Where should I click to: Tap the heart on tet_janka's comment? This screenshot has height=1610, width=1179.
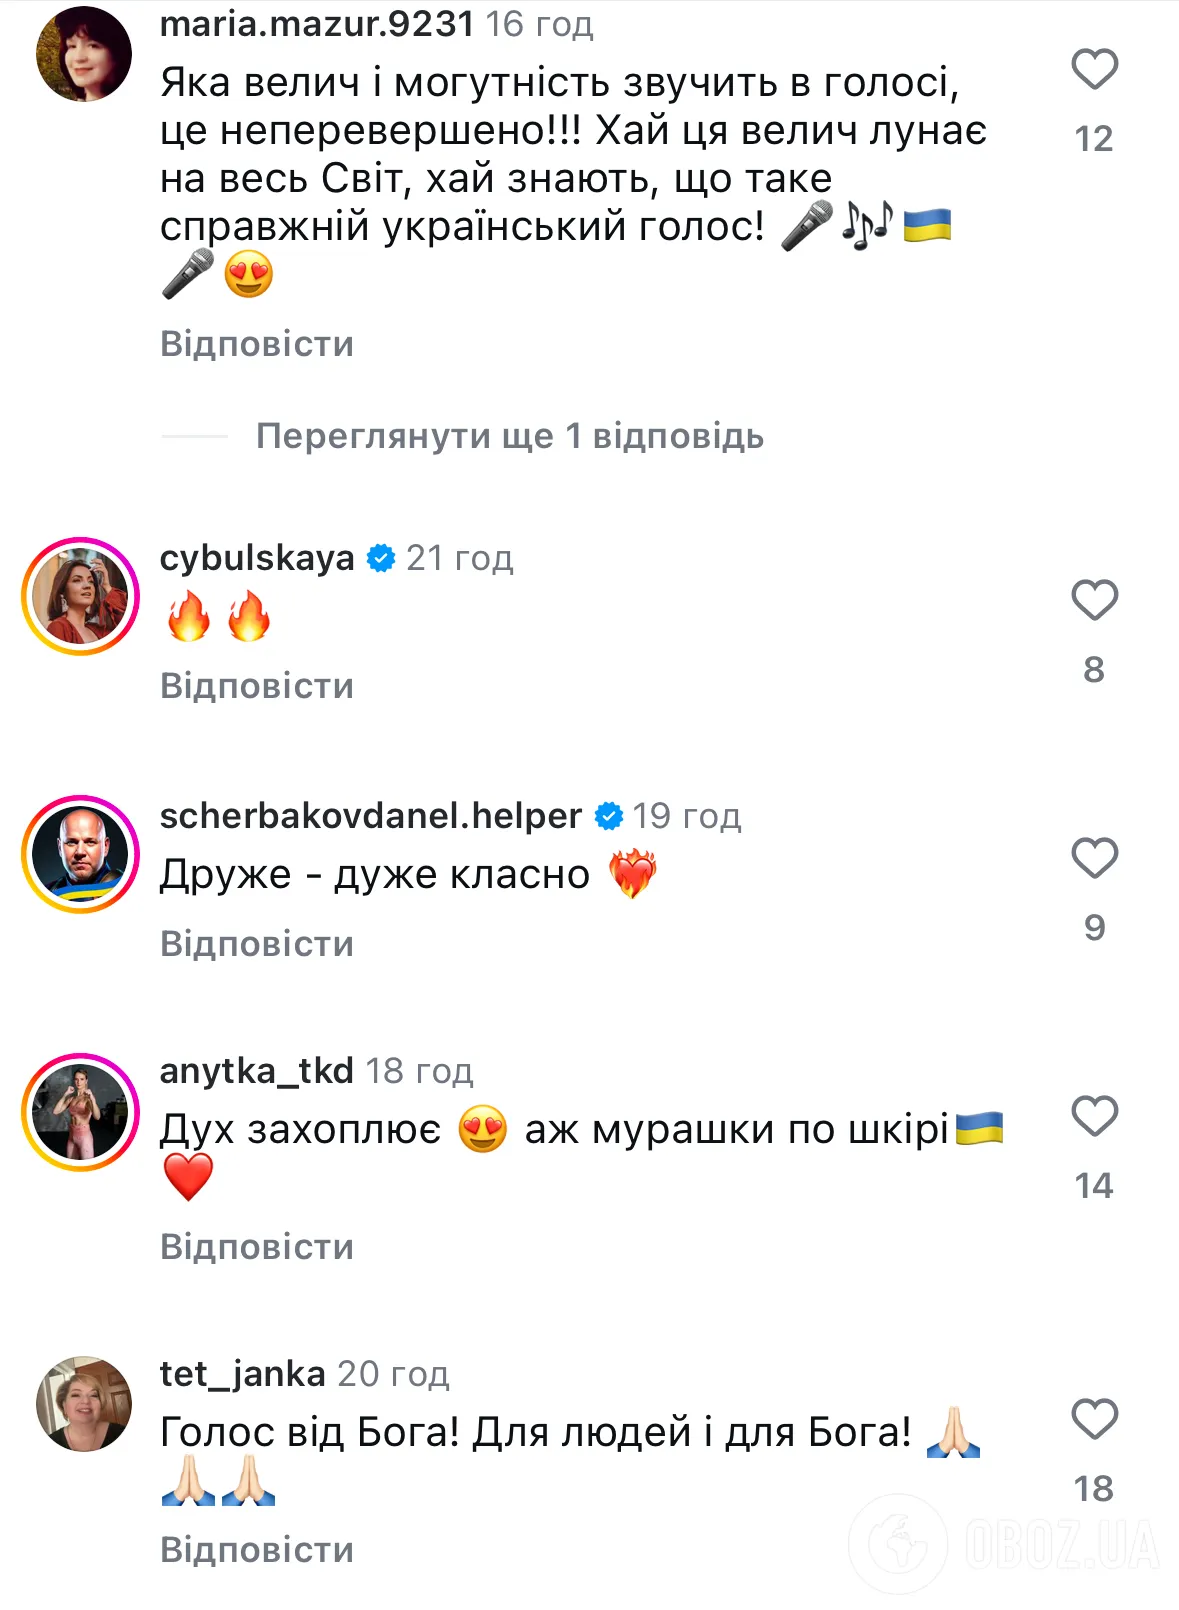tap(1094, 1419)
